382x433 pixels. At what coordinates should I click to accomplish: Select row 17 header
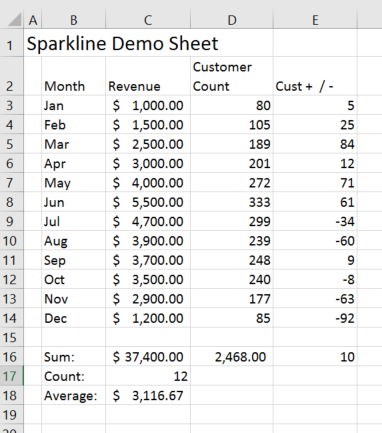[x=12, y=376]
